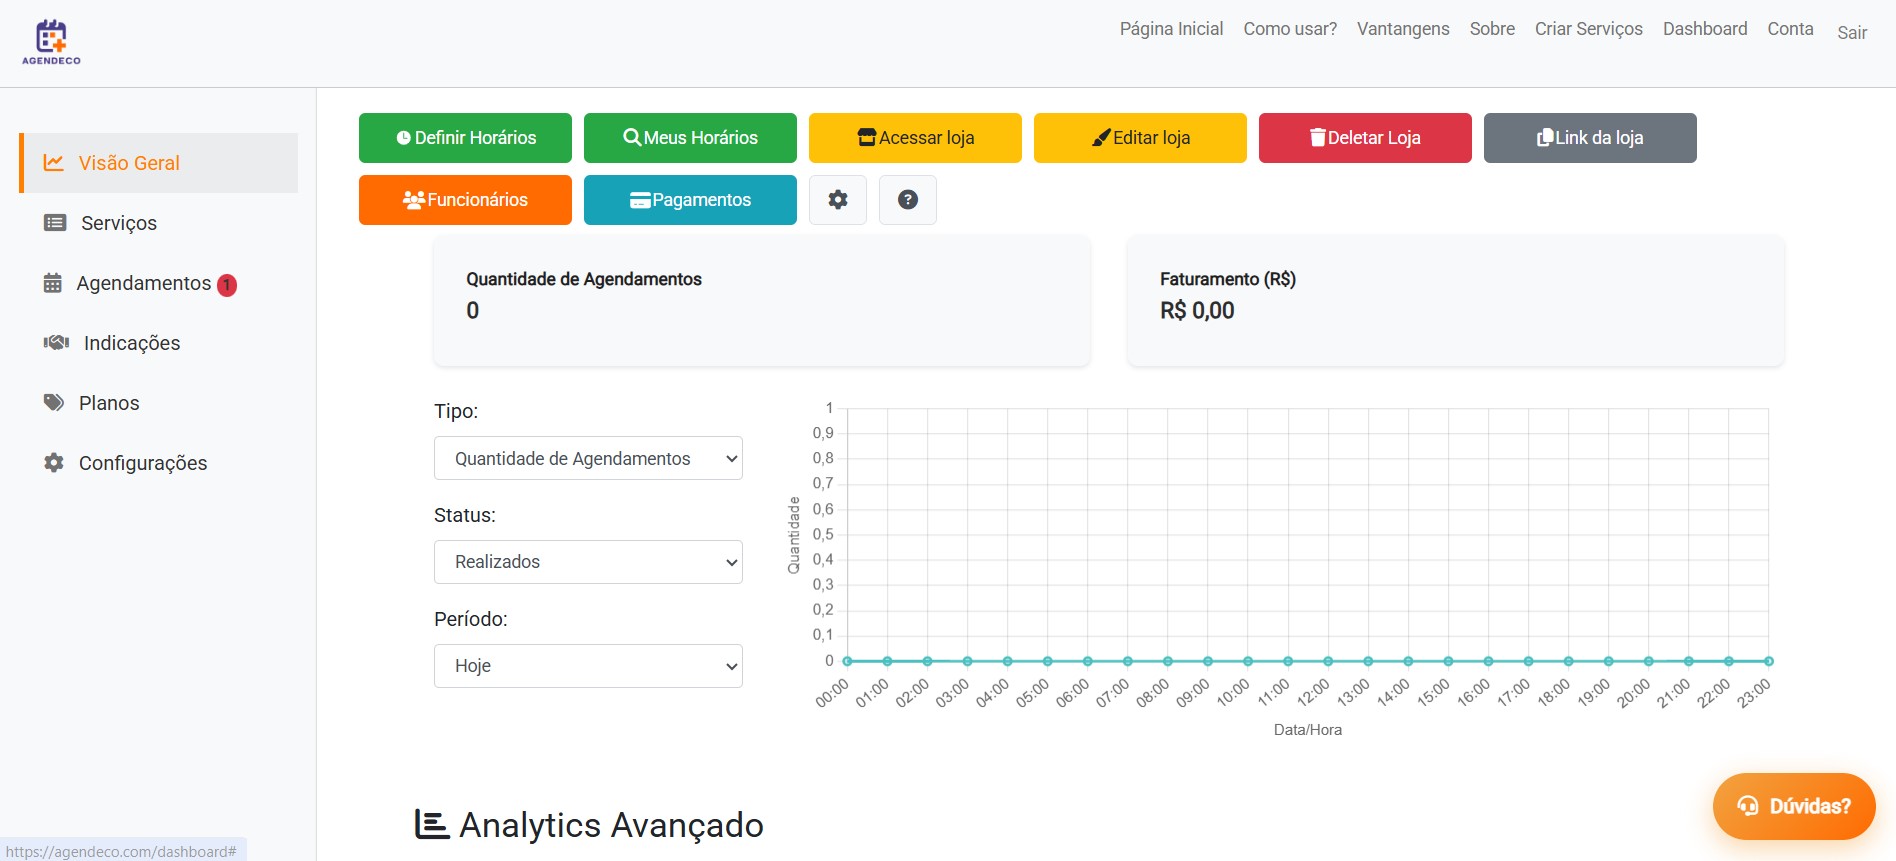This screenshot has width=1896, height=861.
Task: Click the cog icon beside Configurações
Action: click(x=54, y=463)
